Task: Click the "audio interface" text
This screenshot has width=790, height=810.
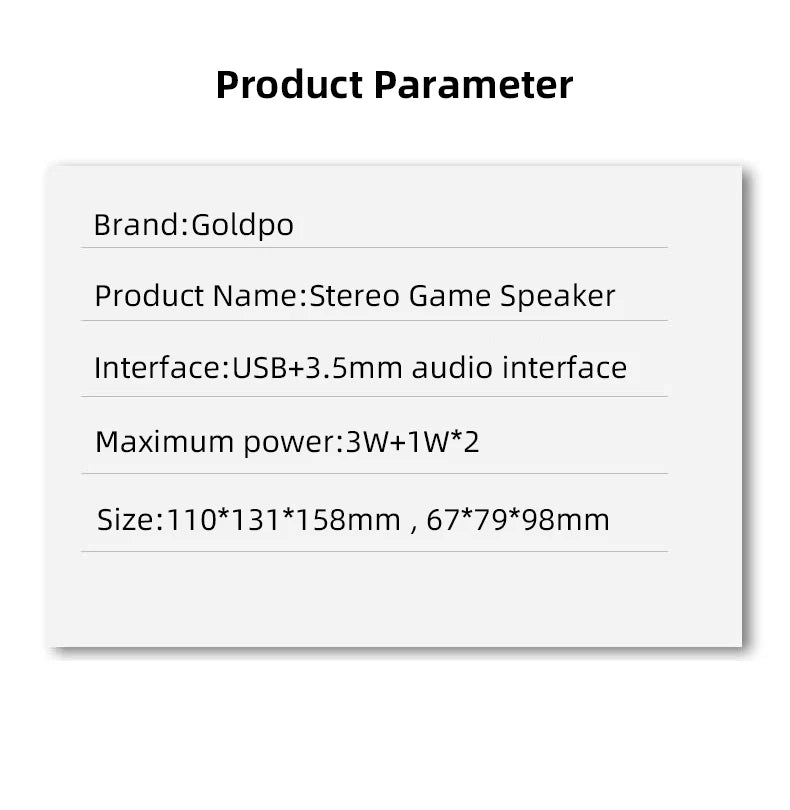Action: click(x=520, y=368)
